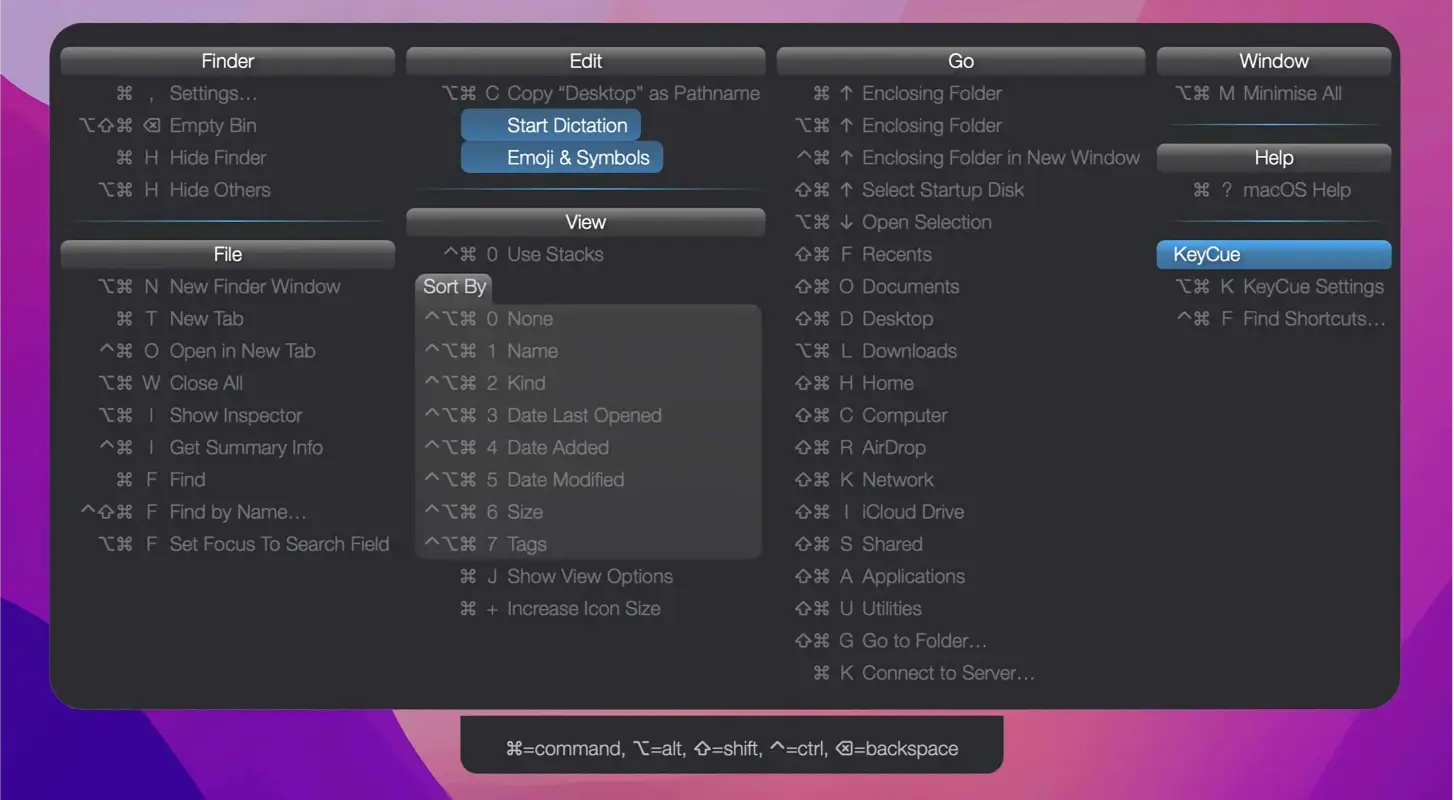Click the Go section header
Viewport: 1454px width, 800px height.
click(960, 62)
